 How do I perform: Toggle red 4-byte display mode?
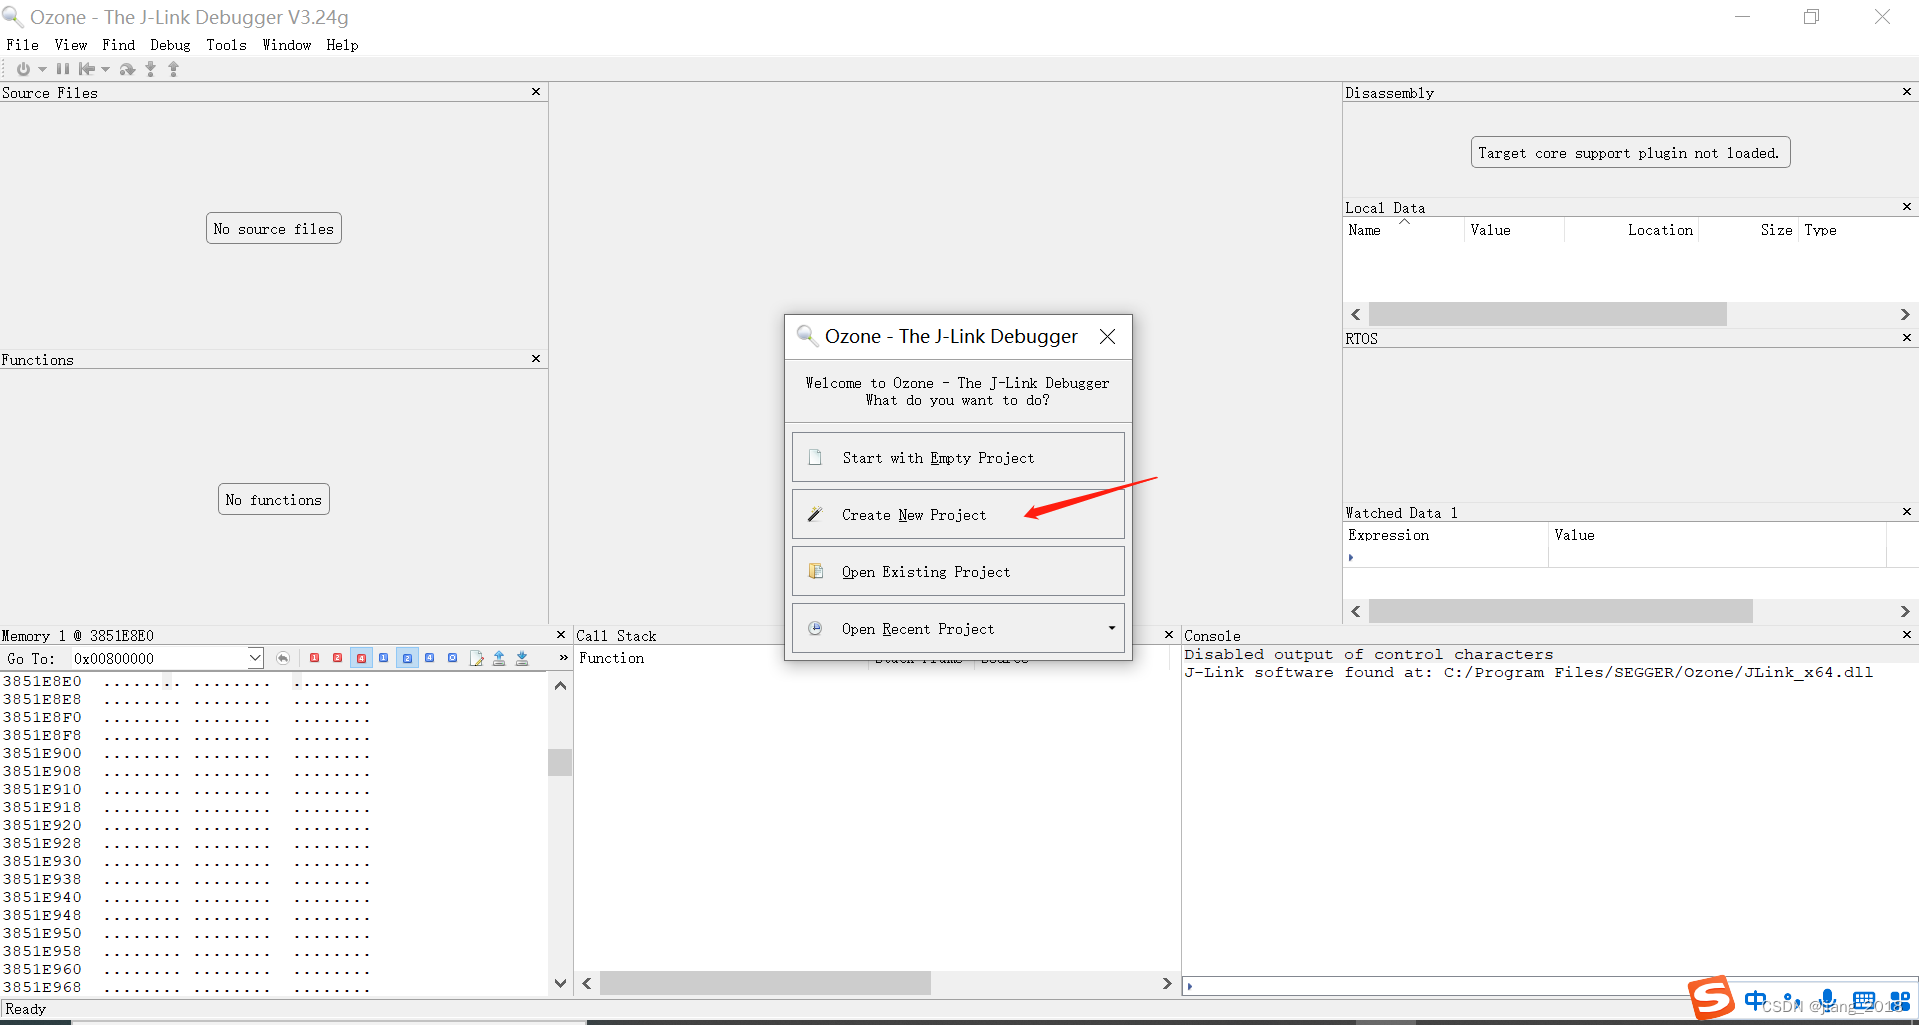coord(361,658)
